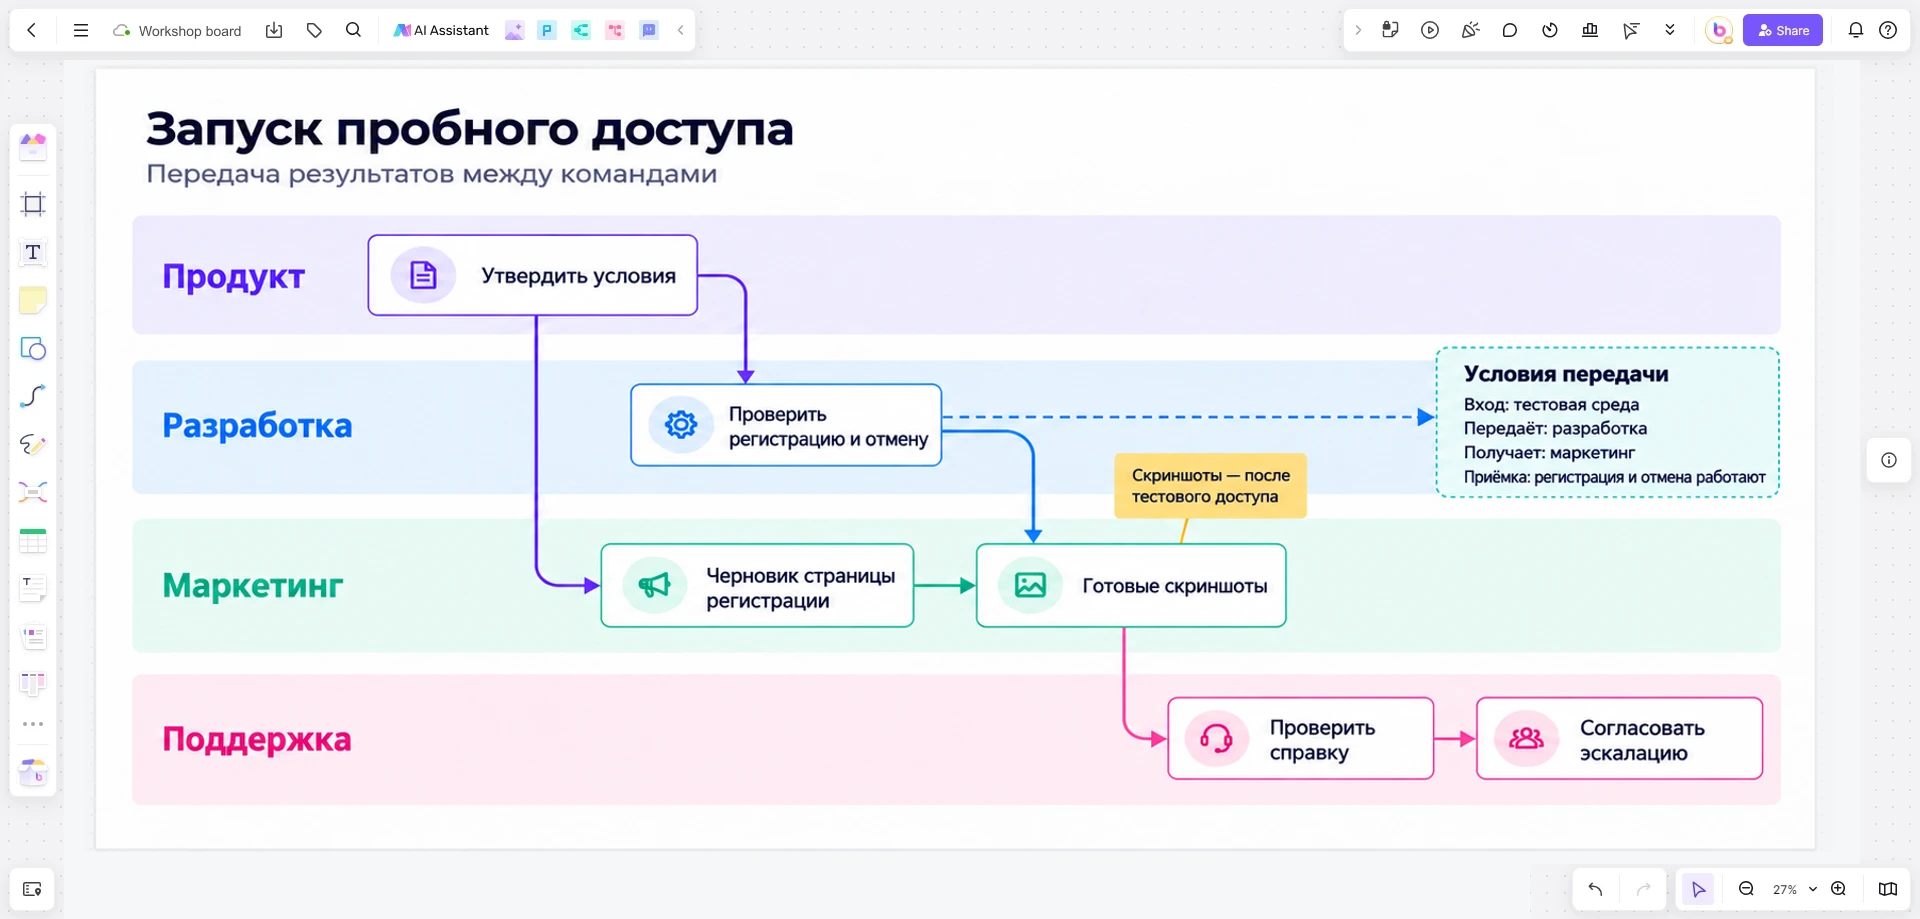Click the Undo arrow
Viewport: 1920px width, 919px height.
(1595, 889)
